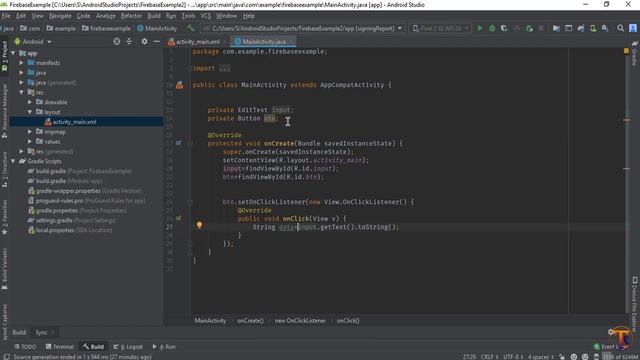Open the Event Log tool window
640x360 pixels.
(611, 347)
